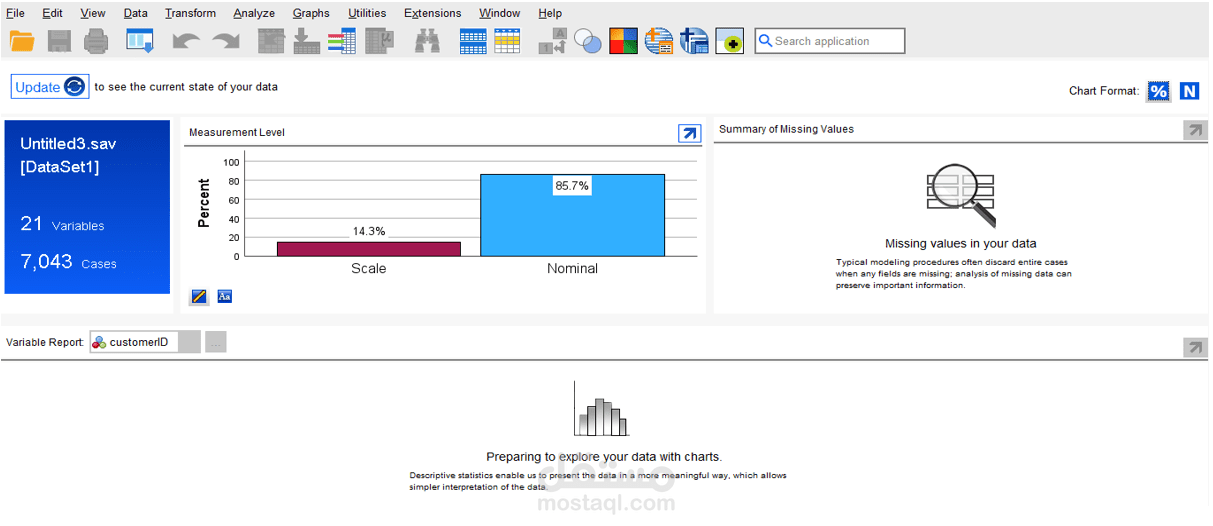
Task: Click the 'Summary of Missing Values' title
Action: 786,129
